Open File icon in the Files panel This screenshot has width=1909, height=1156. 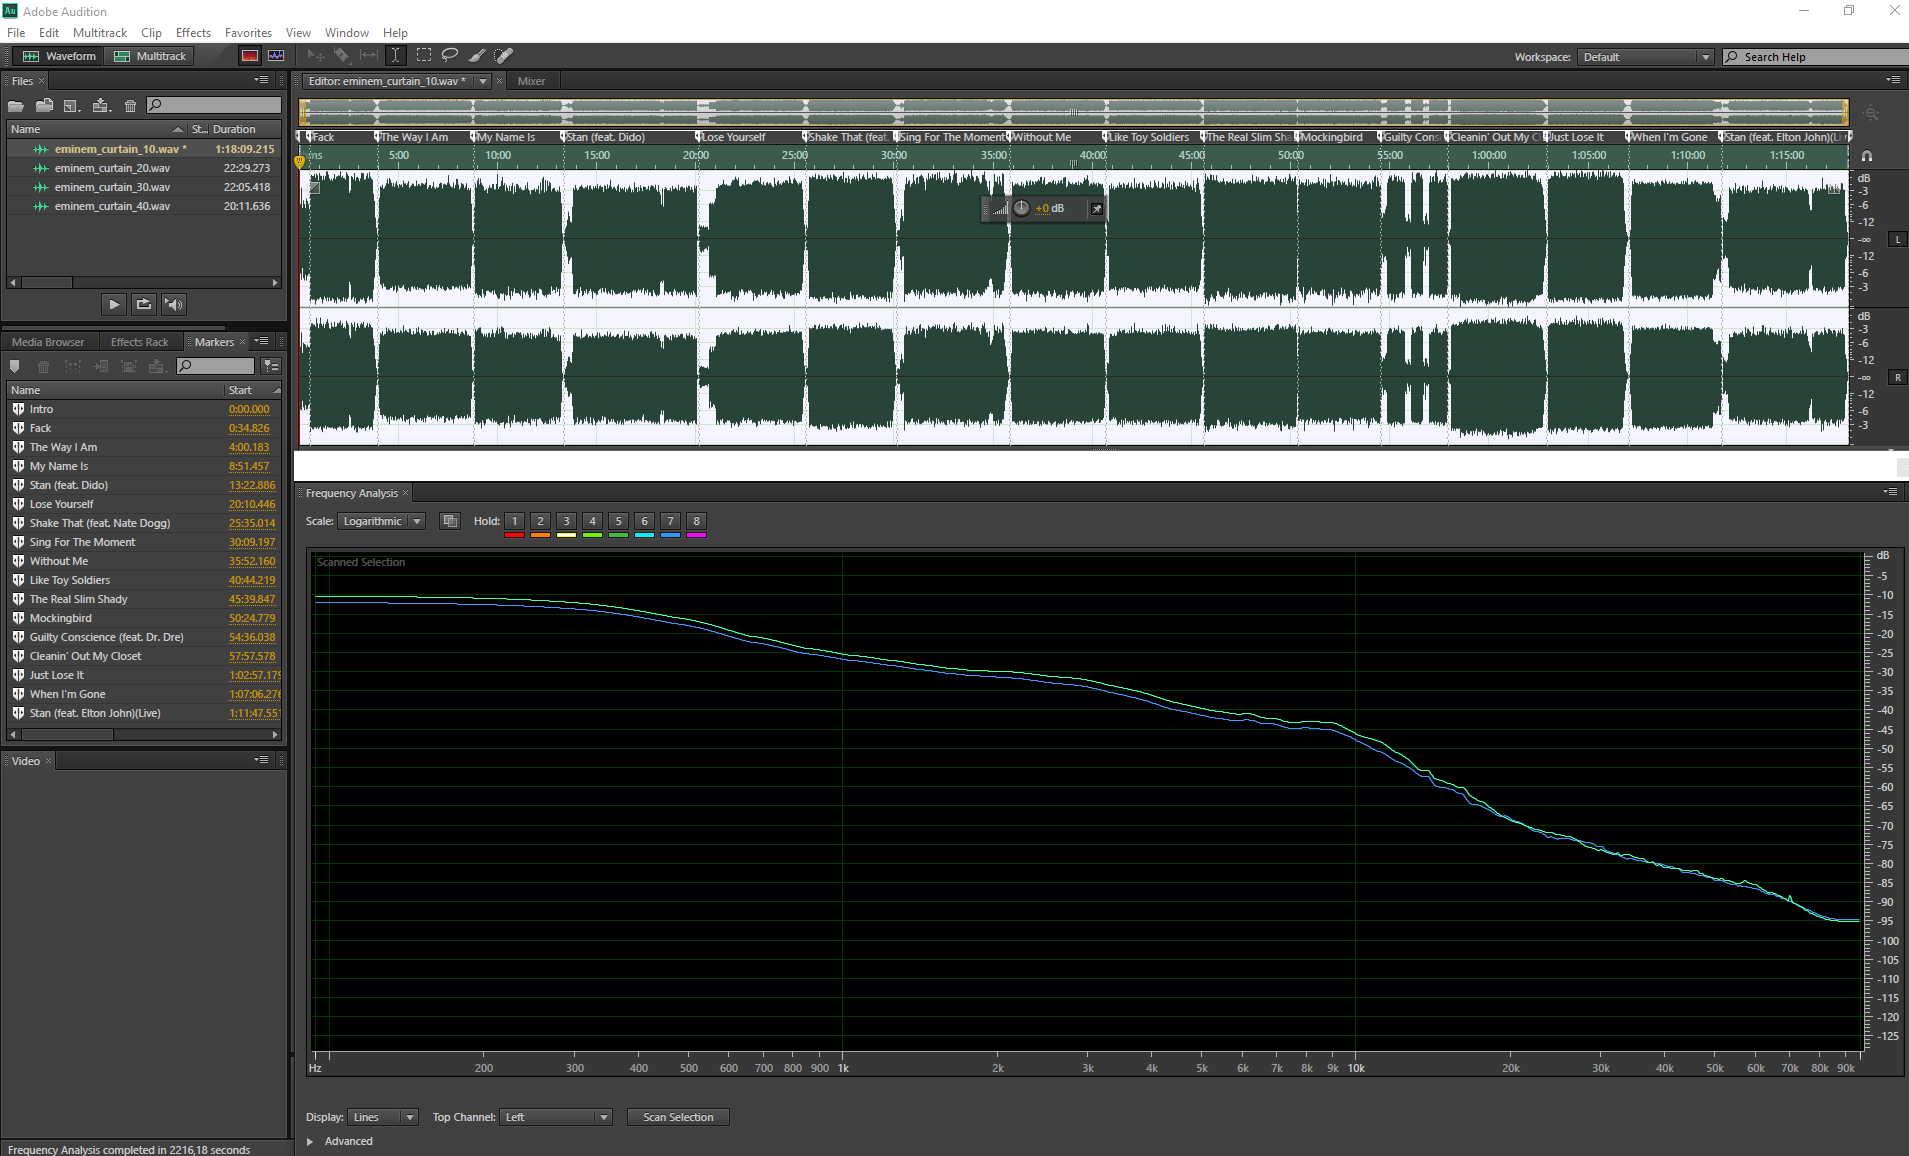point(16,105)
